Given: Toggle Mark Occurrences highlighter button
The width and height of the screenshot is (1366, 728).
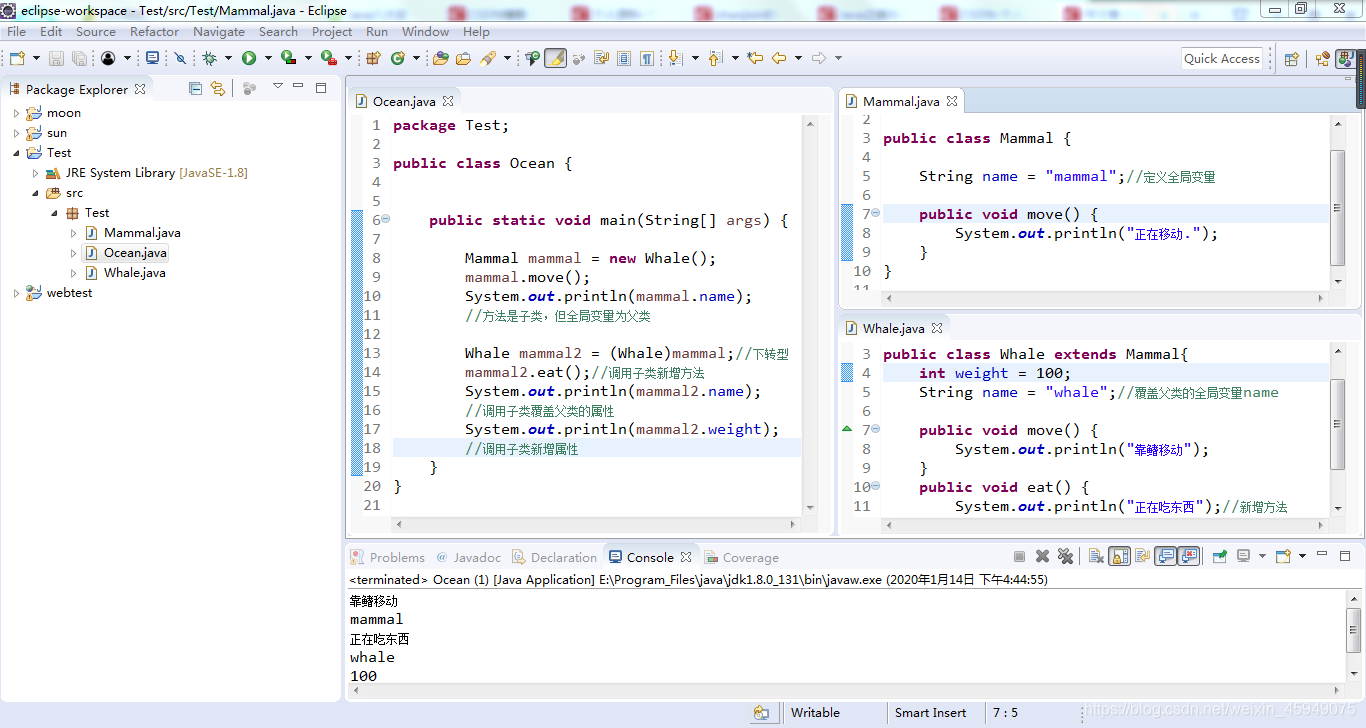Looking at the screenshot, I should (x=553, y=58).
